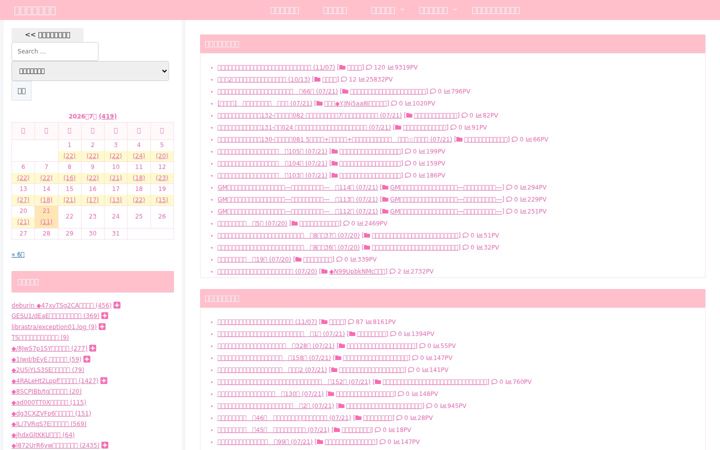Open the (16) posts link for July 8
This screenshot has height=450, width=720.
69,178
